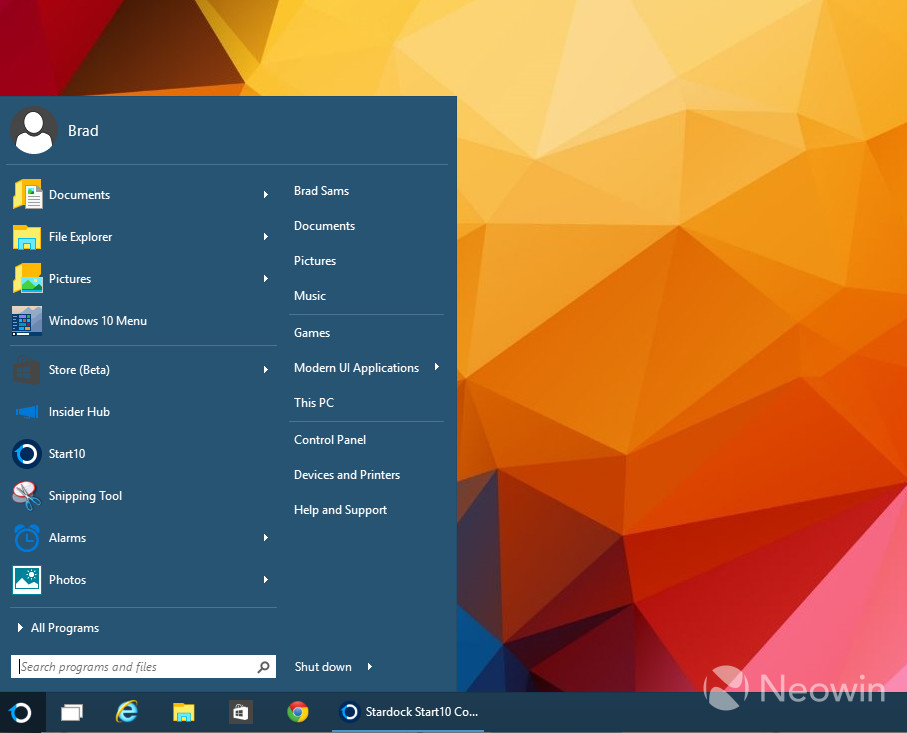Viewport: 907px width, 733px height.
Task: Click the Alarms clock icon
Action: pos(27,537)
